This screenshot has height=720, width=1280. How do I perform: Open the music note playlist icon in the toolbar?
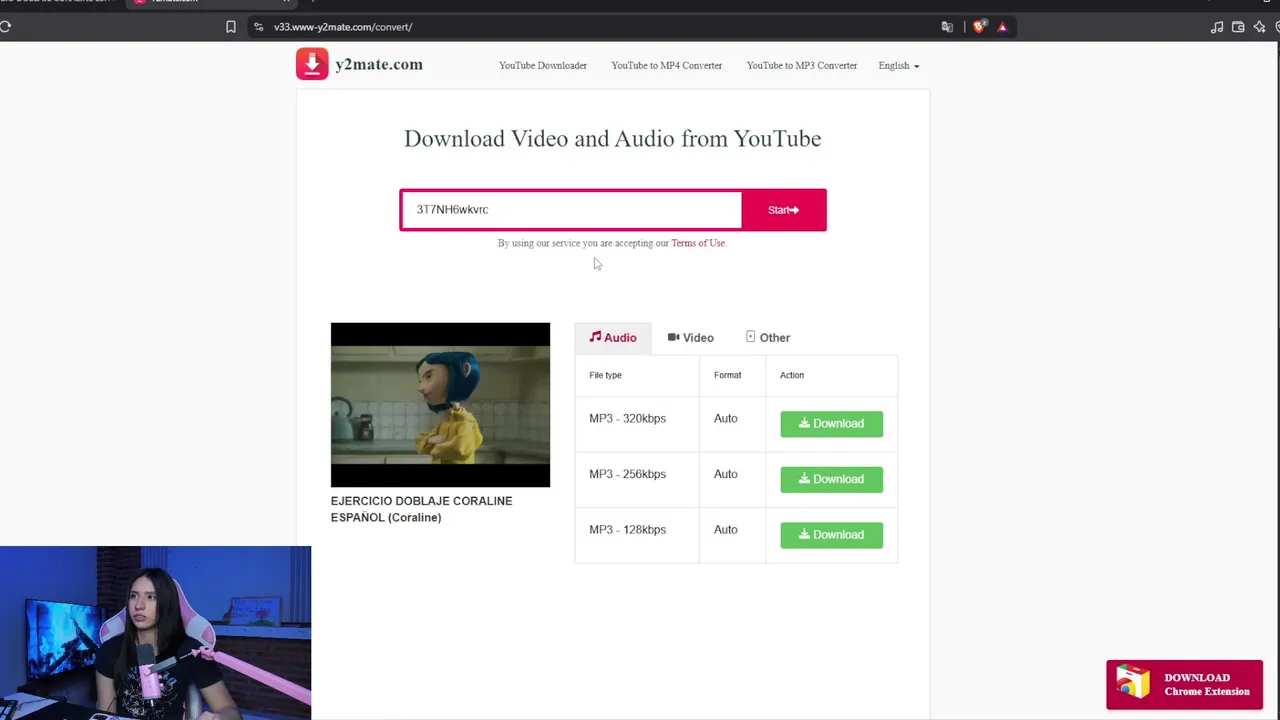pos(1217,27)
